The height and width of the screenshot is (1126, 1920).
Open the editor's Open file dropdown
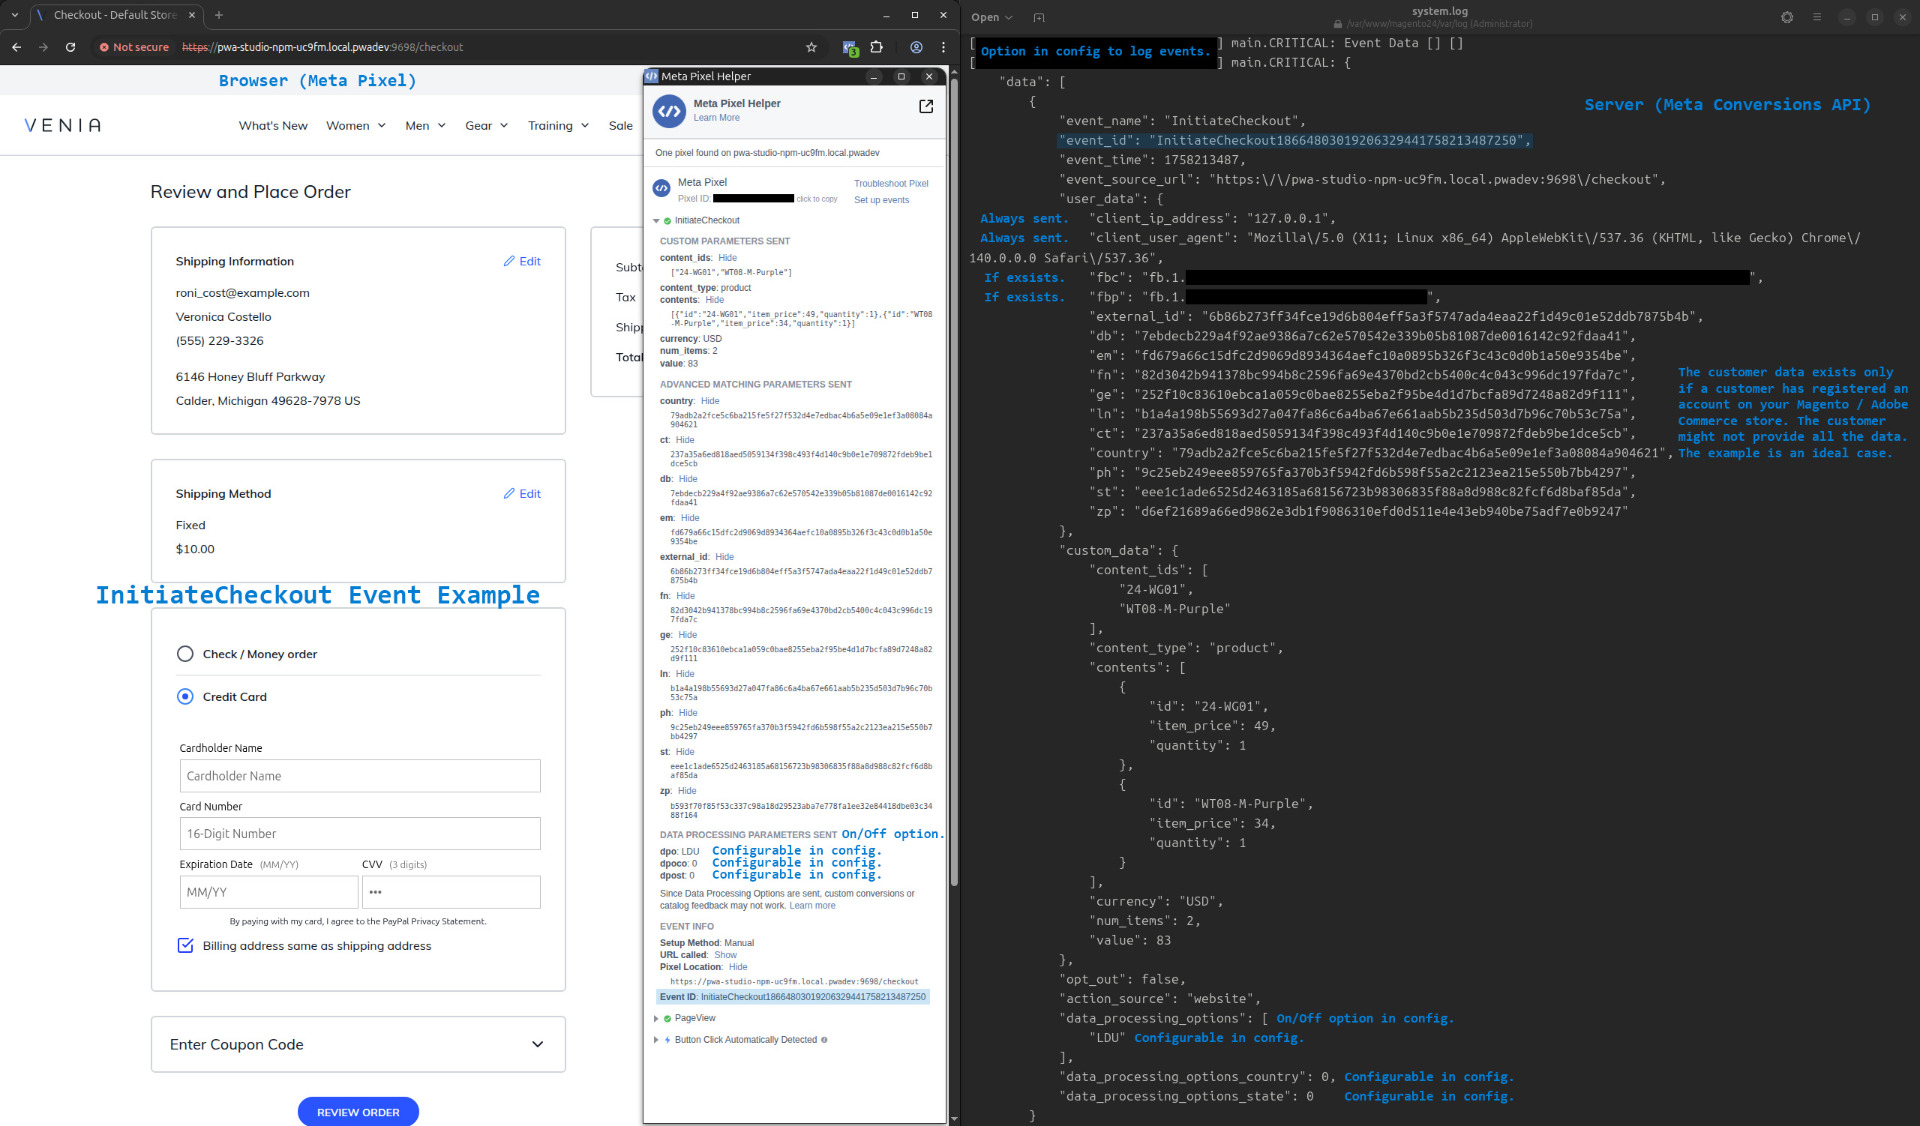(x=991, y=17)
